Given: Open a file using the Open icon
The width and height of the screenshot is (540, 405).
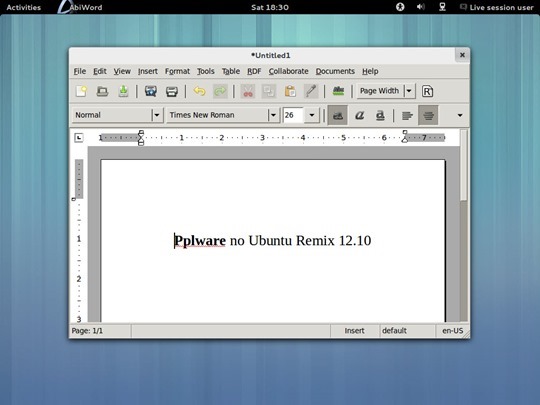Looking at the screenshot, I should click(102, 91).
